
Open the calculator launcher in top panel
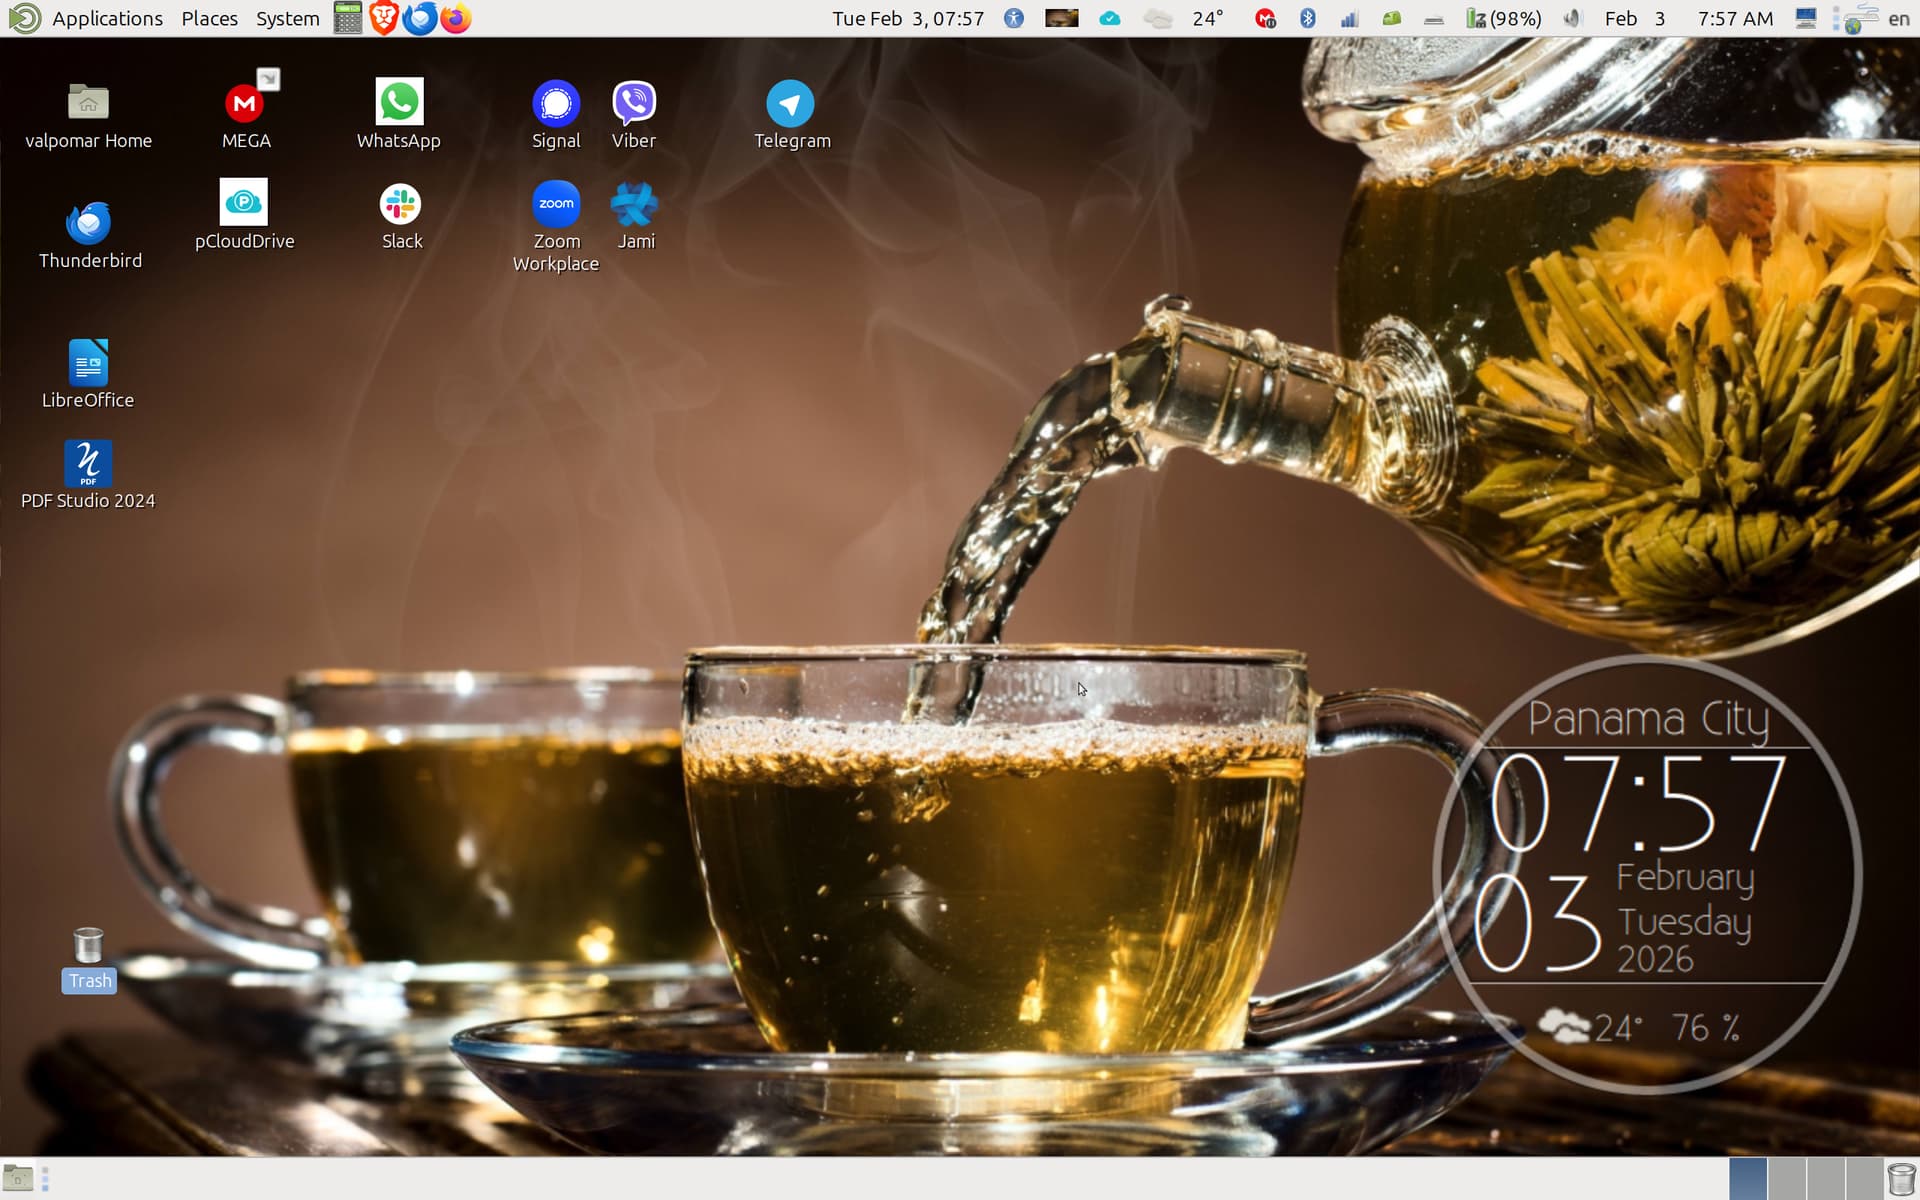click(x=348, y=18)
